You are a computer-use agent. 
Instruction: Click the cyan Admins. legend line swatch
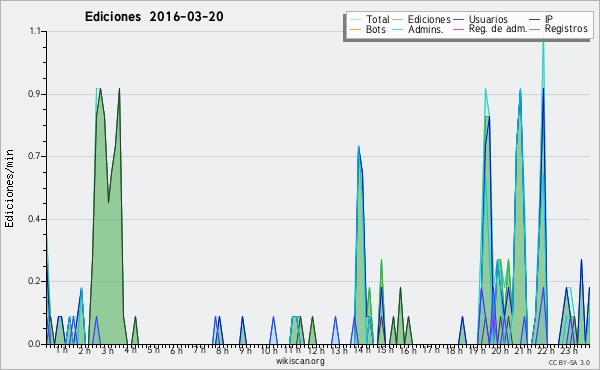pos(398,29)
